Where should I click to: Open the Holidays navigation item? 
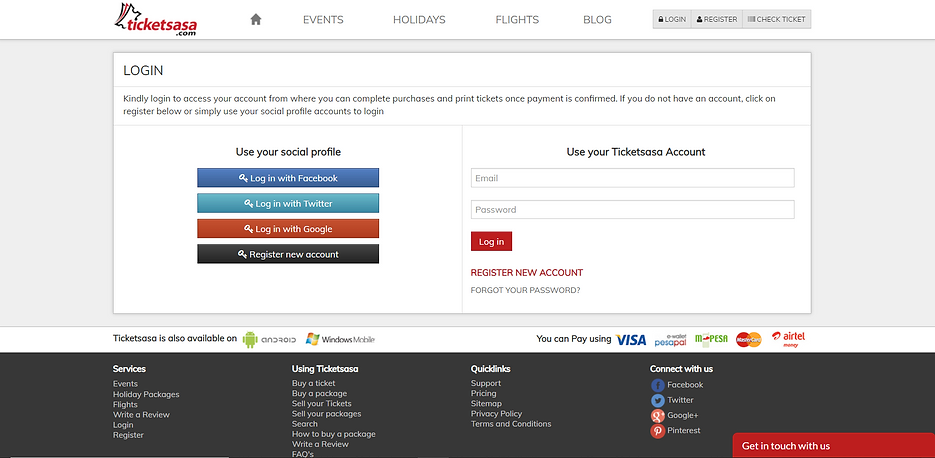[x=419, y=19]
